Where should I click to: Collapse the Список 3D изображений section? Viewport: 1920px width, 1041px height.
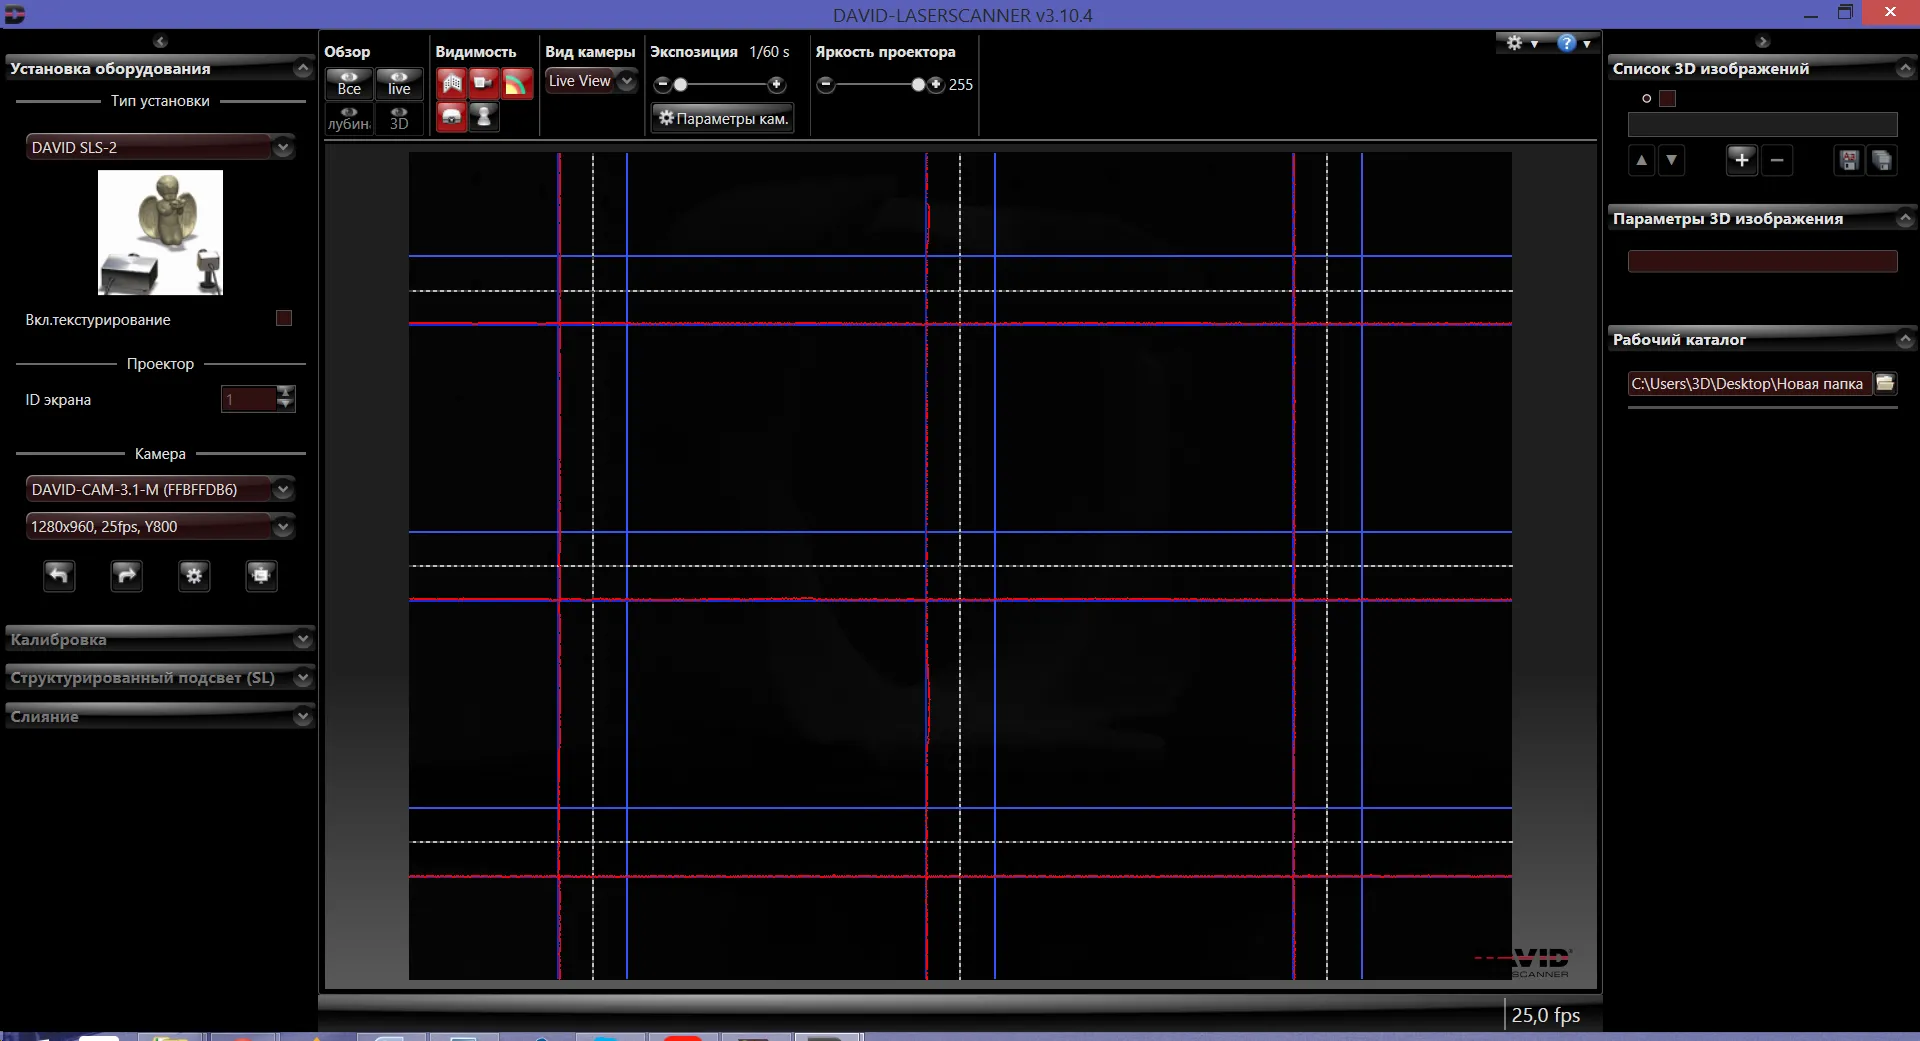[1905, 68]
